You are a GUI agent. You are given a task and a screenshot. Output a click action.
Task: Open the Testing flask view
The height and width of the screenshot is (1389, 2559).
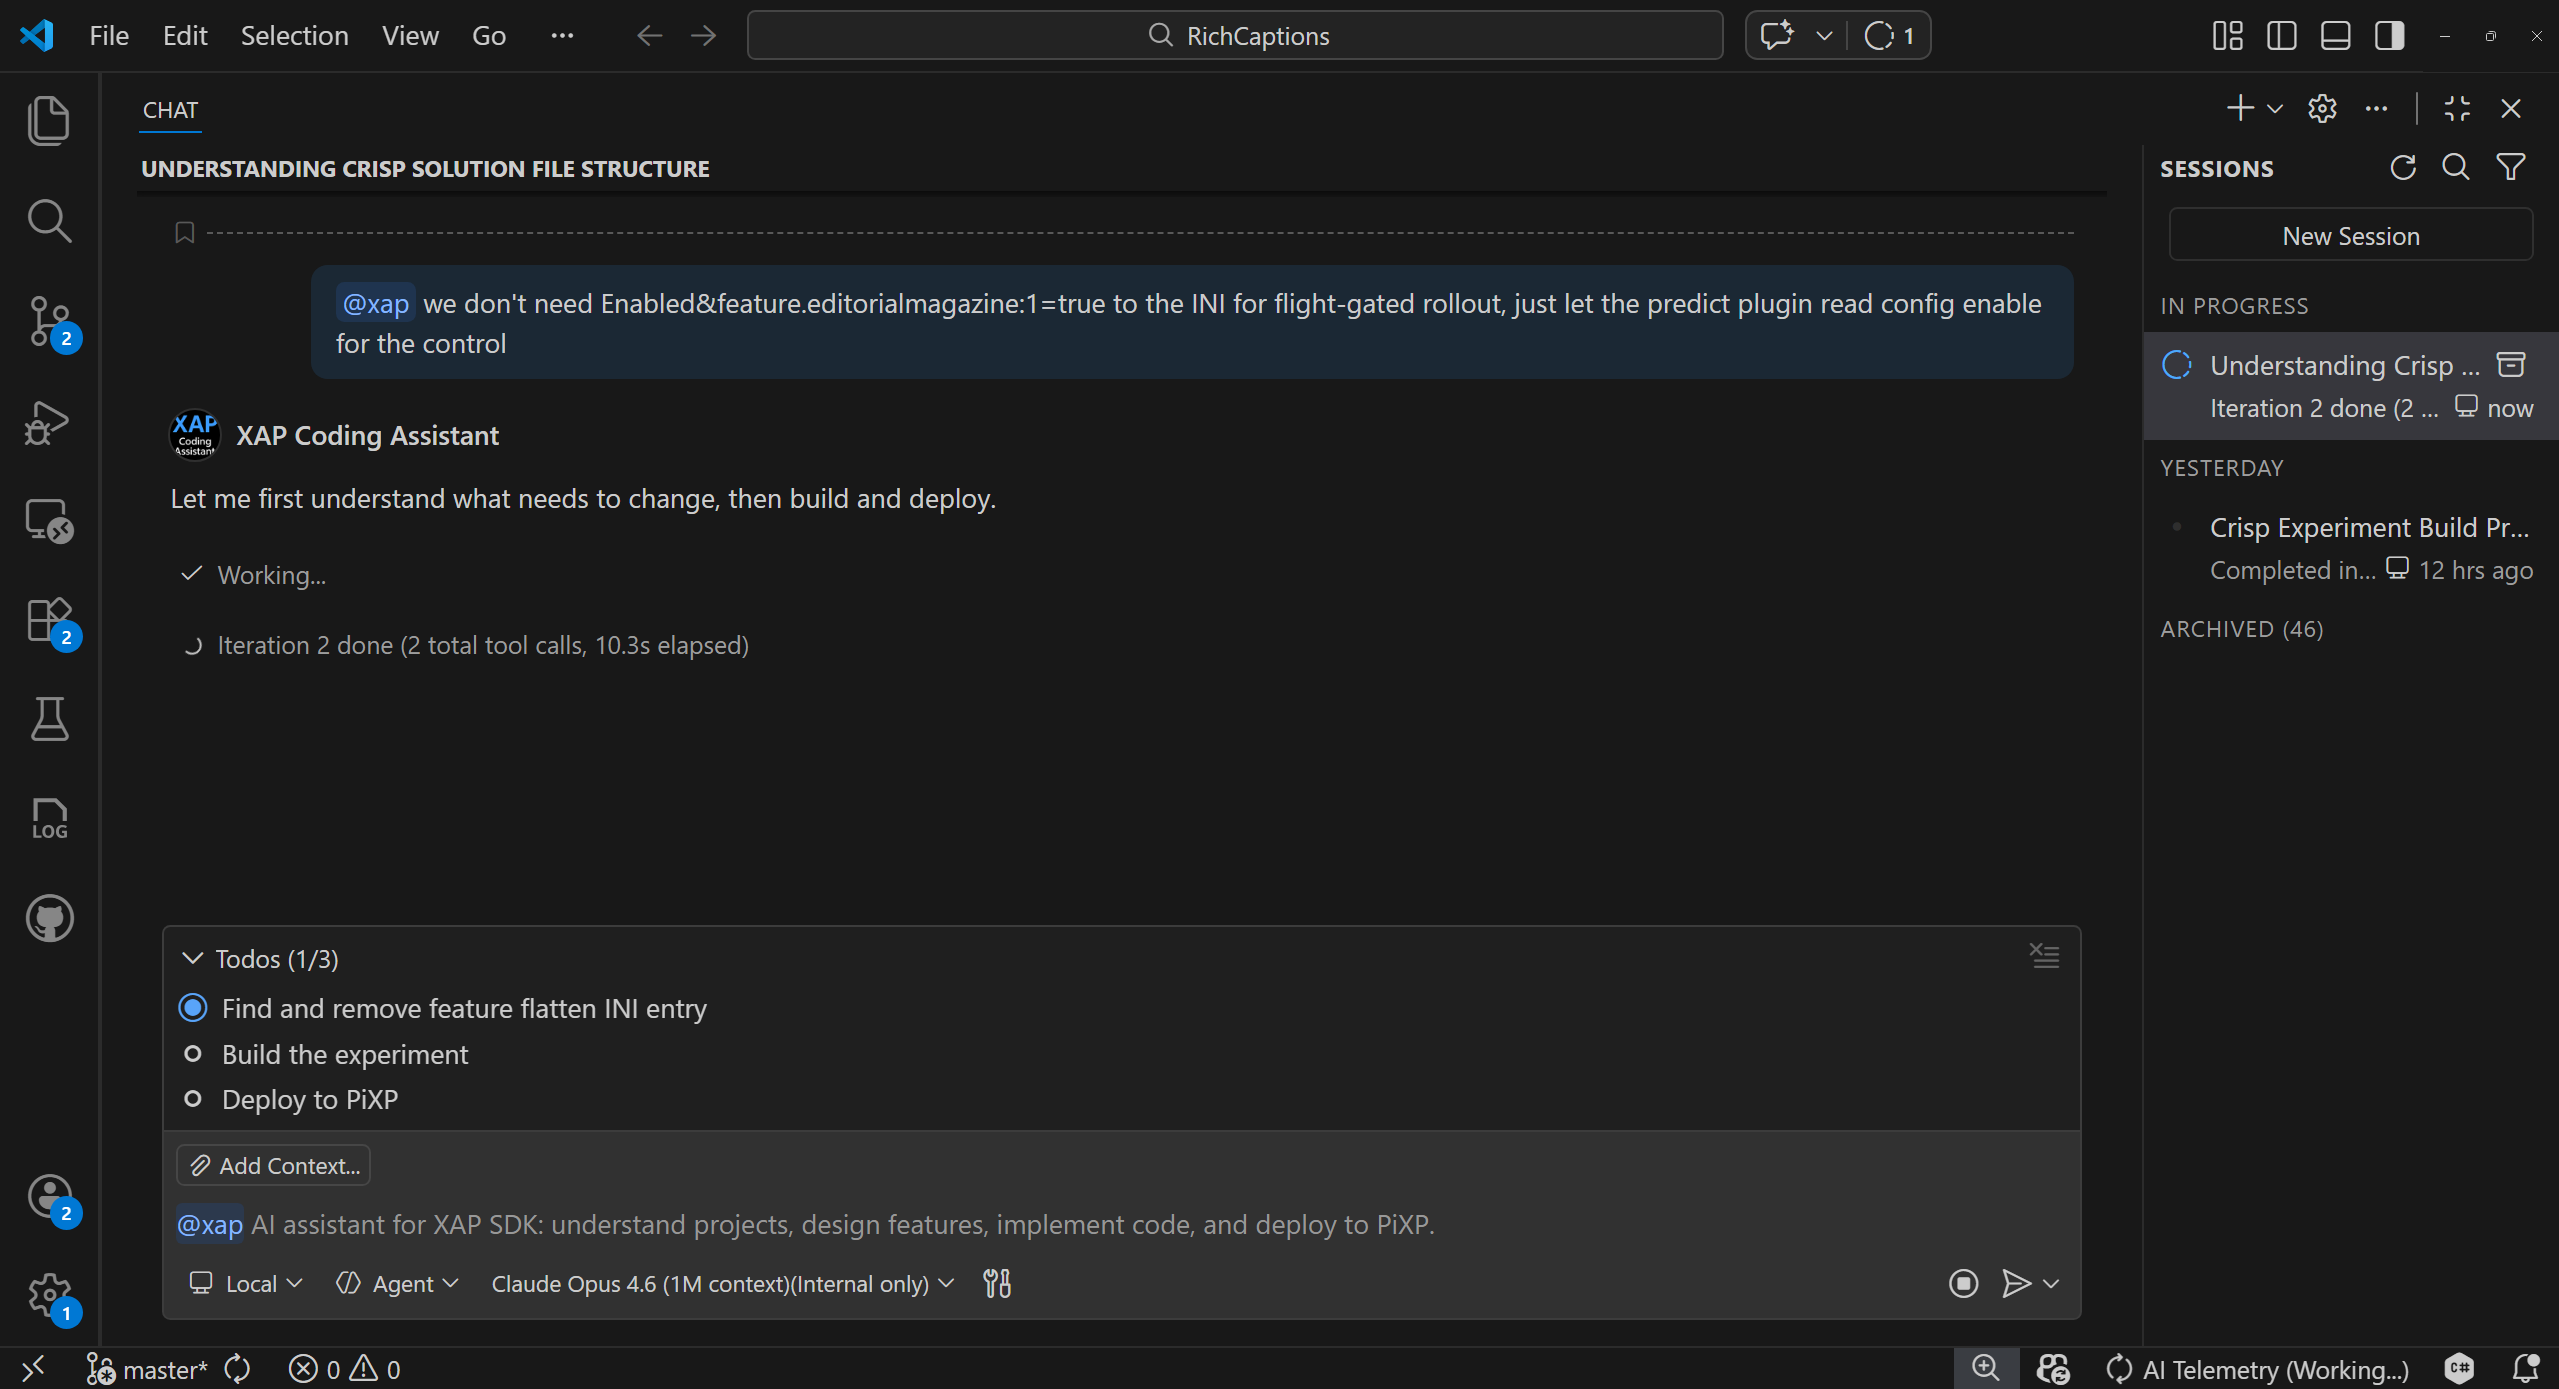point(48,719)
